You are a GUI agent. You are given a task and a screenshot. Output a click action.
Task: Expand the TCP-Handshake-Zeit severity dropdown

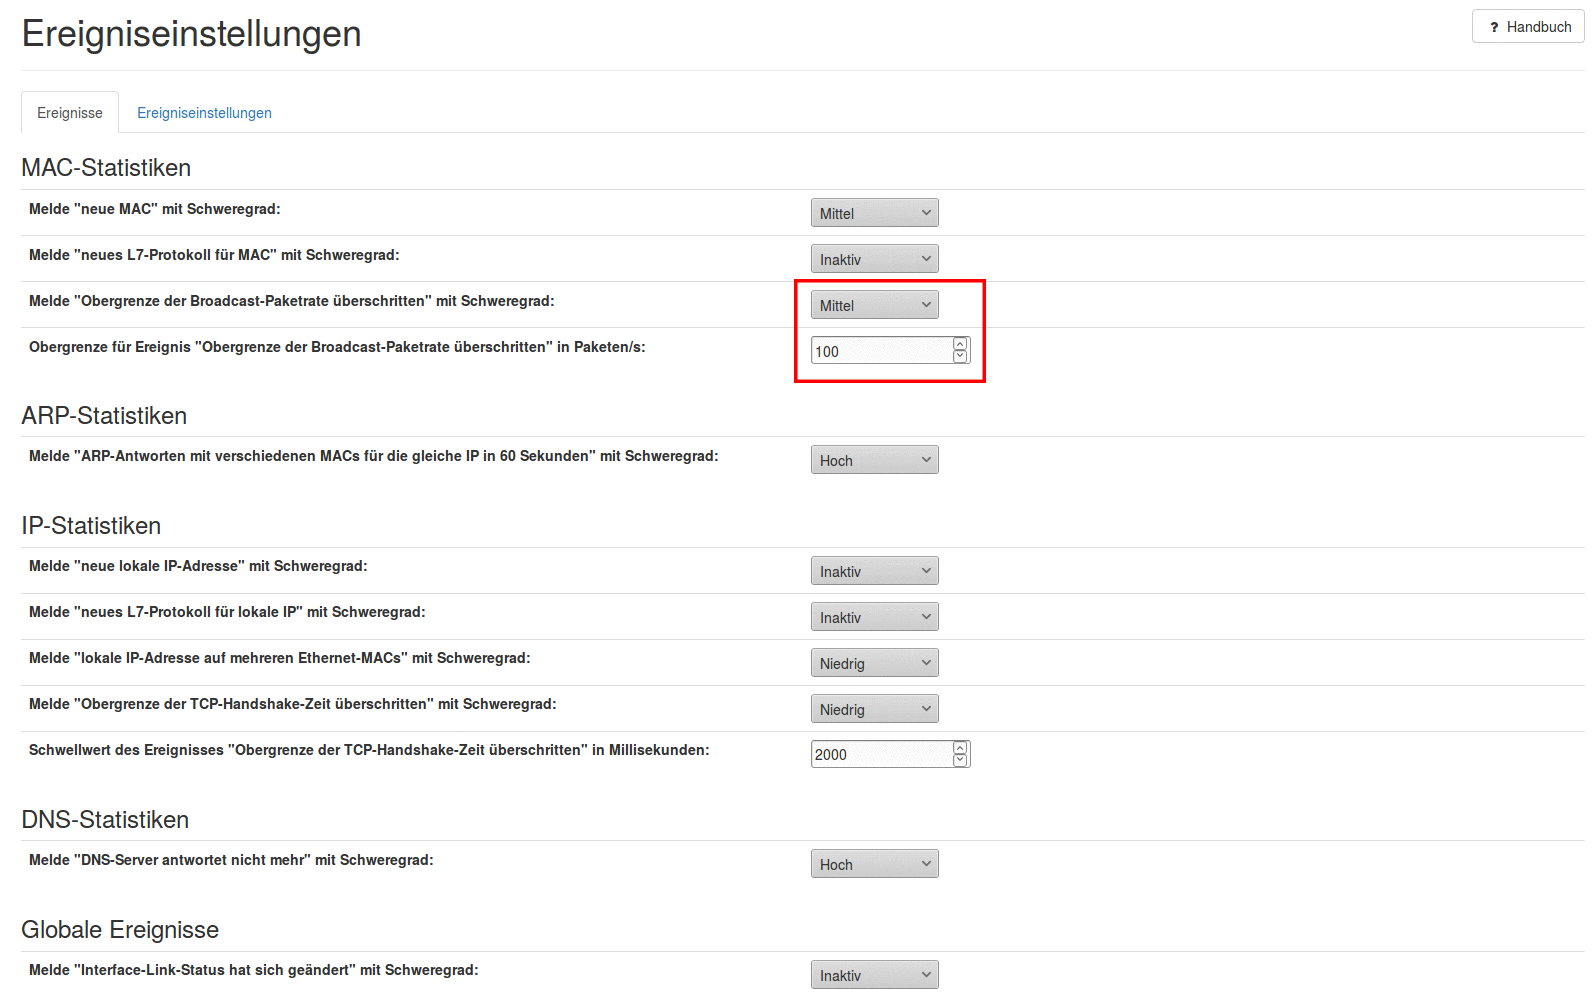pyautogui.click(x=874, y=709)
